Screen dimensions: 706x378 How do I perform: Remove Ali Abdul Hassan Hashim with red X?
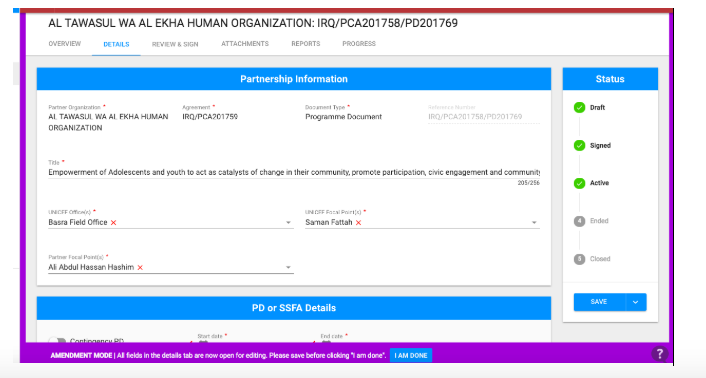(x=140, y=268)
